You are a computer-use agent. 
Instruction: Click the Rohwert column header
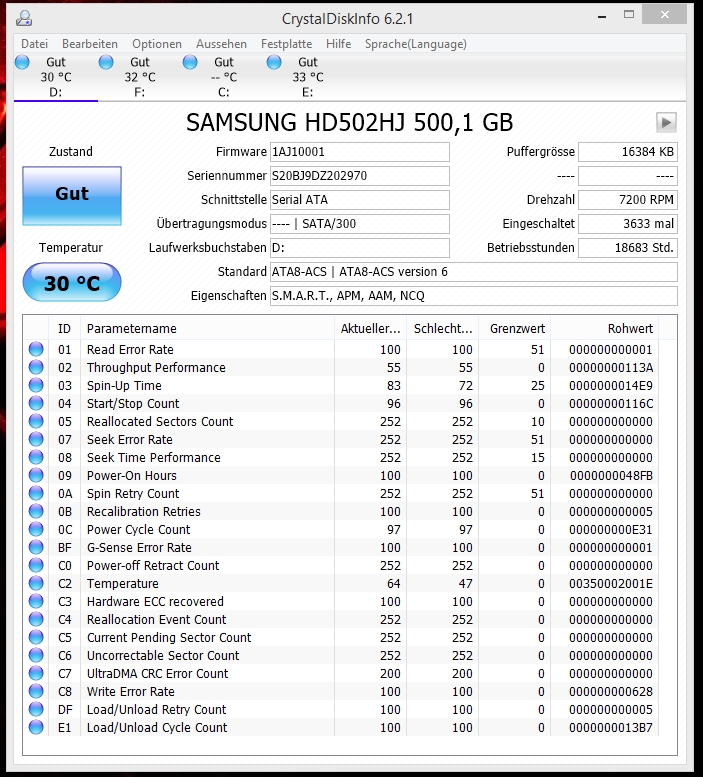point(604,329)
